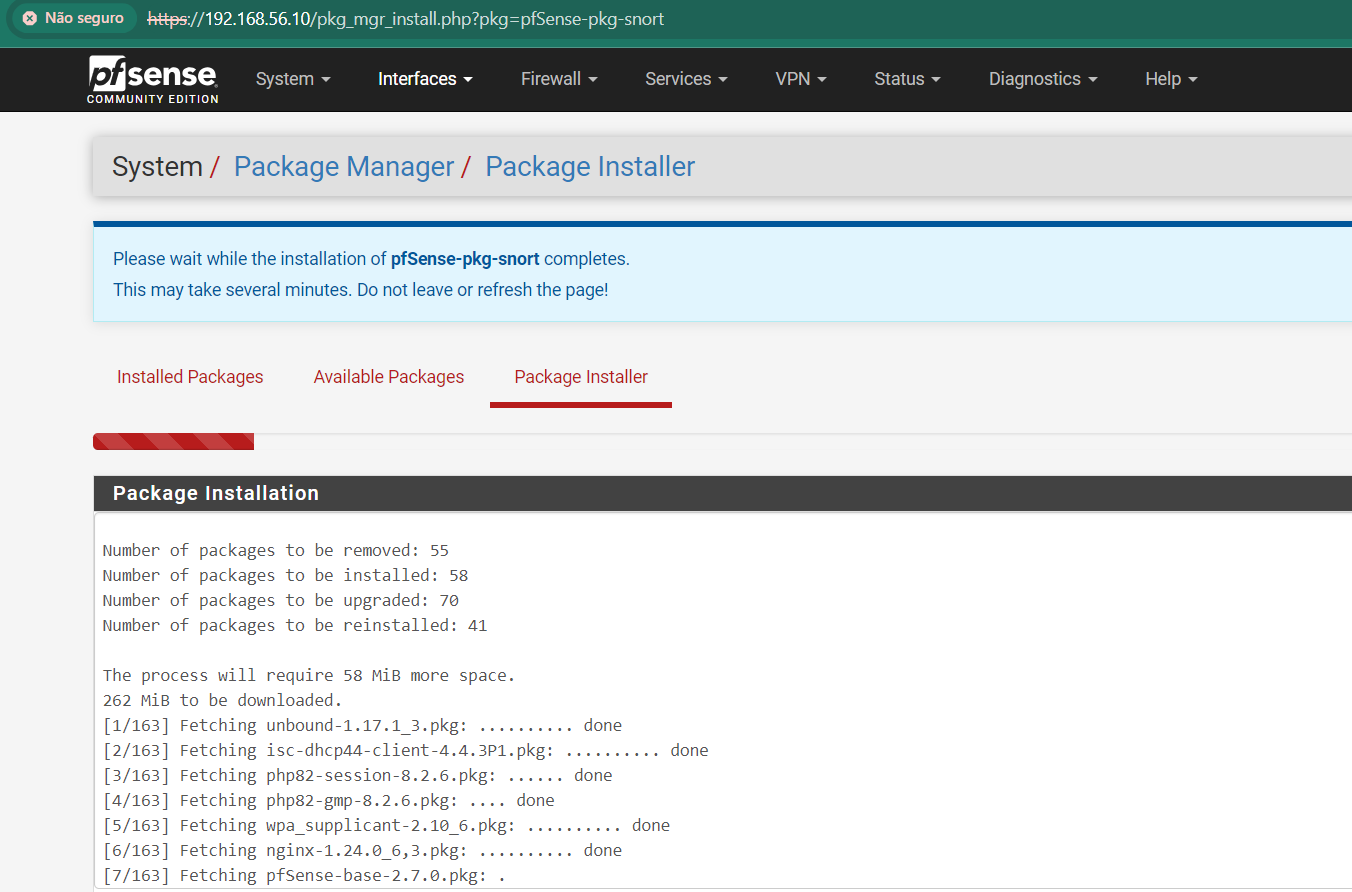Click the isc-dhcp44-client-4.4.3P1.pkg fetch line
The image size is (1352, 892).
coord(406,751)
